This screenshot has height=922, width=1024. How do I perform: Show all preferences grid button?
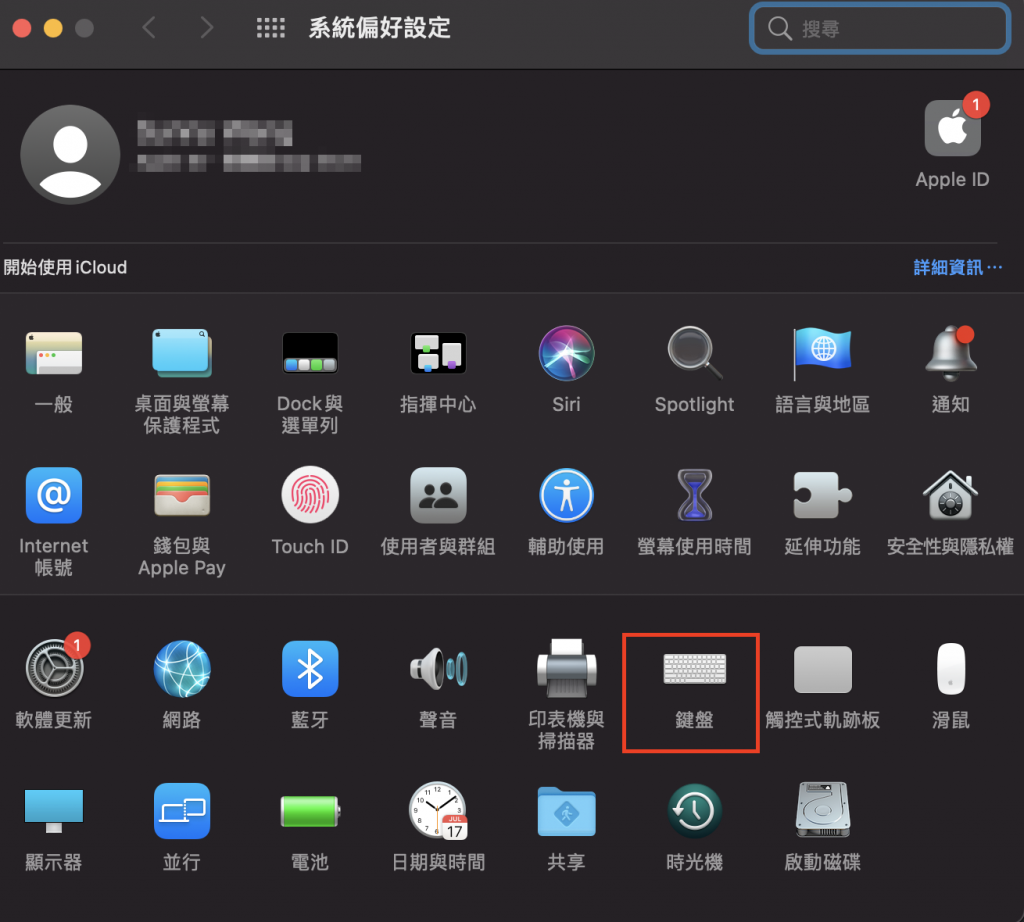pos(270,28)
